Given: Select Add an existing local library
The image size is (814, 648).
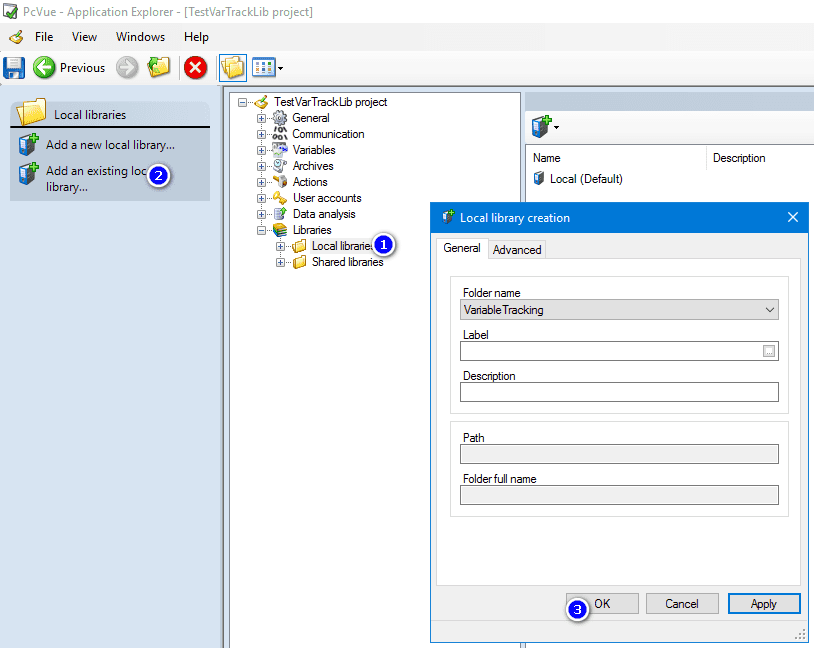Looking at the screenshot, I should pyautogui.click(x=96, y=179).
